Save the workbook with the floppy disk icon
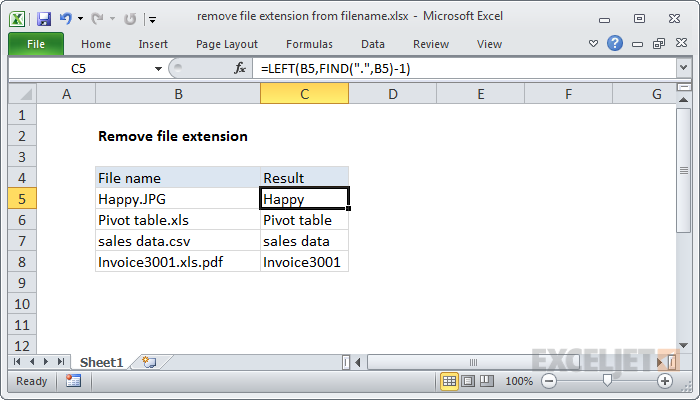Viewport: 700px width, 400px height. 44,19
